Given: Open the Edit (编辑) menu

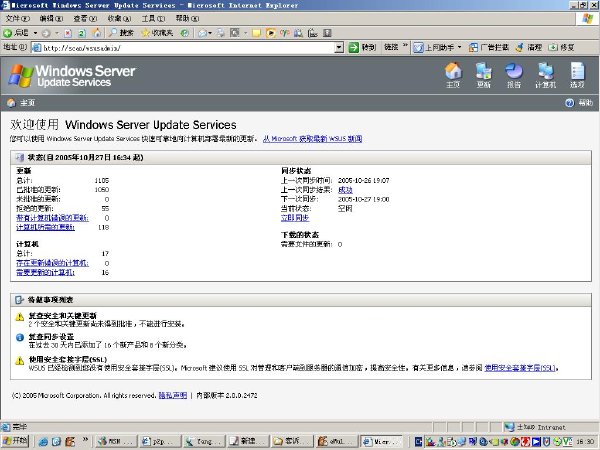Looking at the screenshot, I should pos(51,18).
